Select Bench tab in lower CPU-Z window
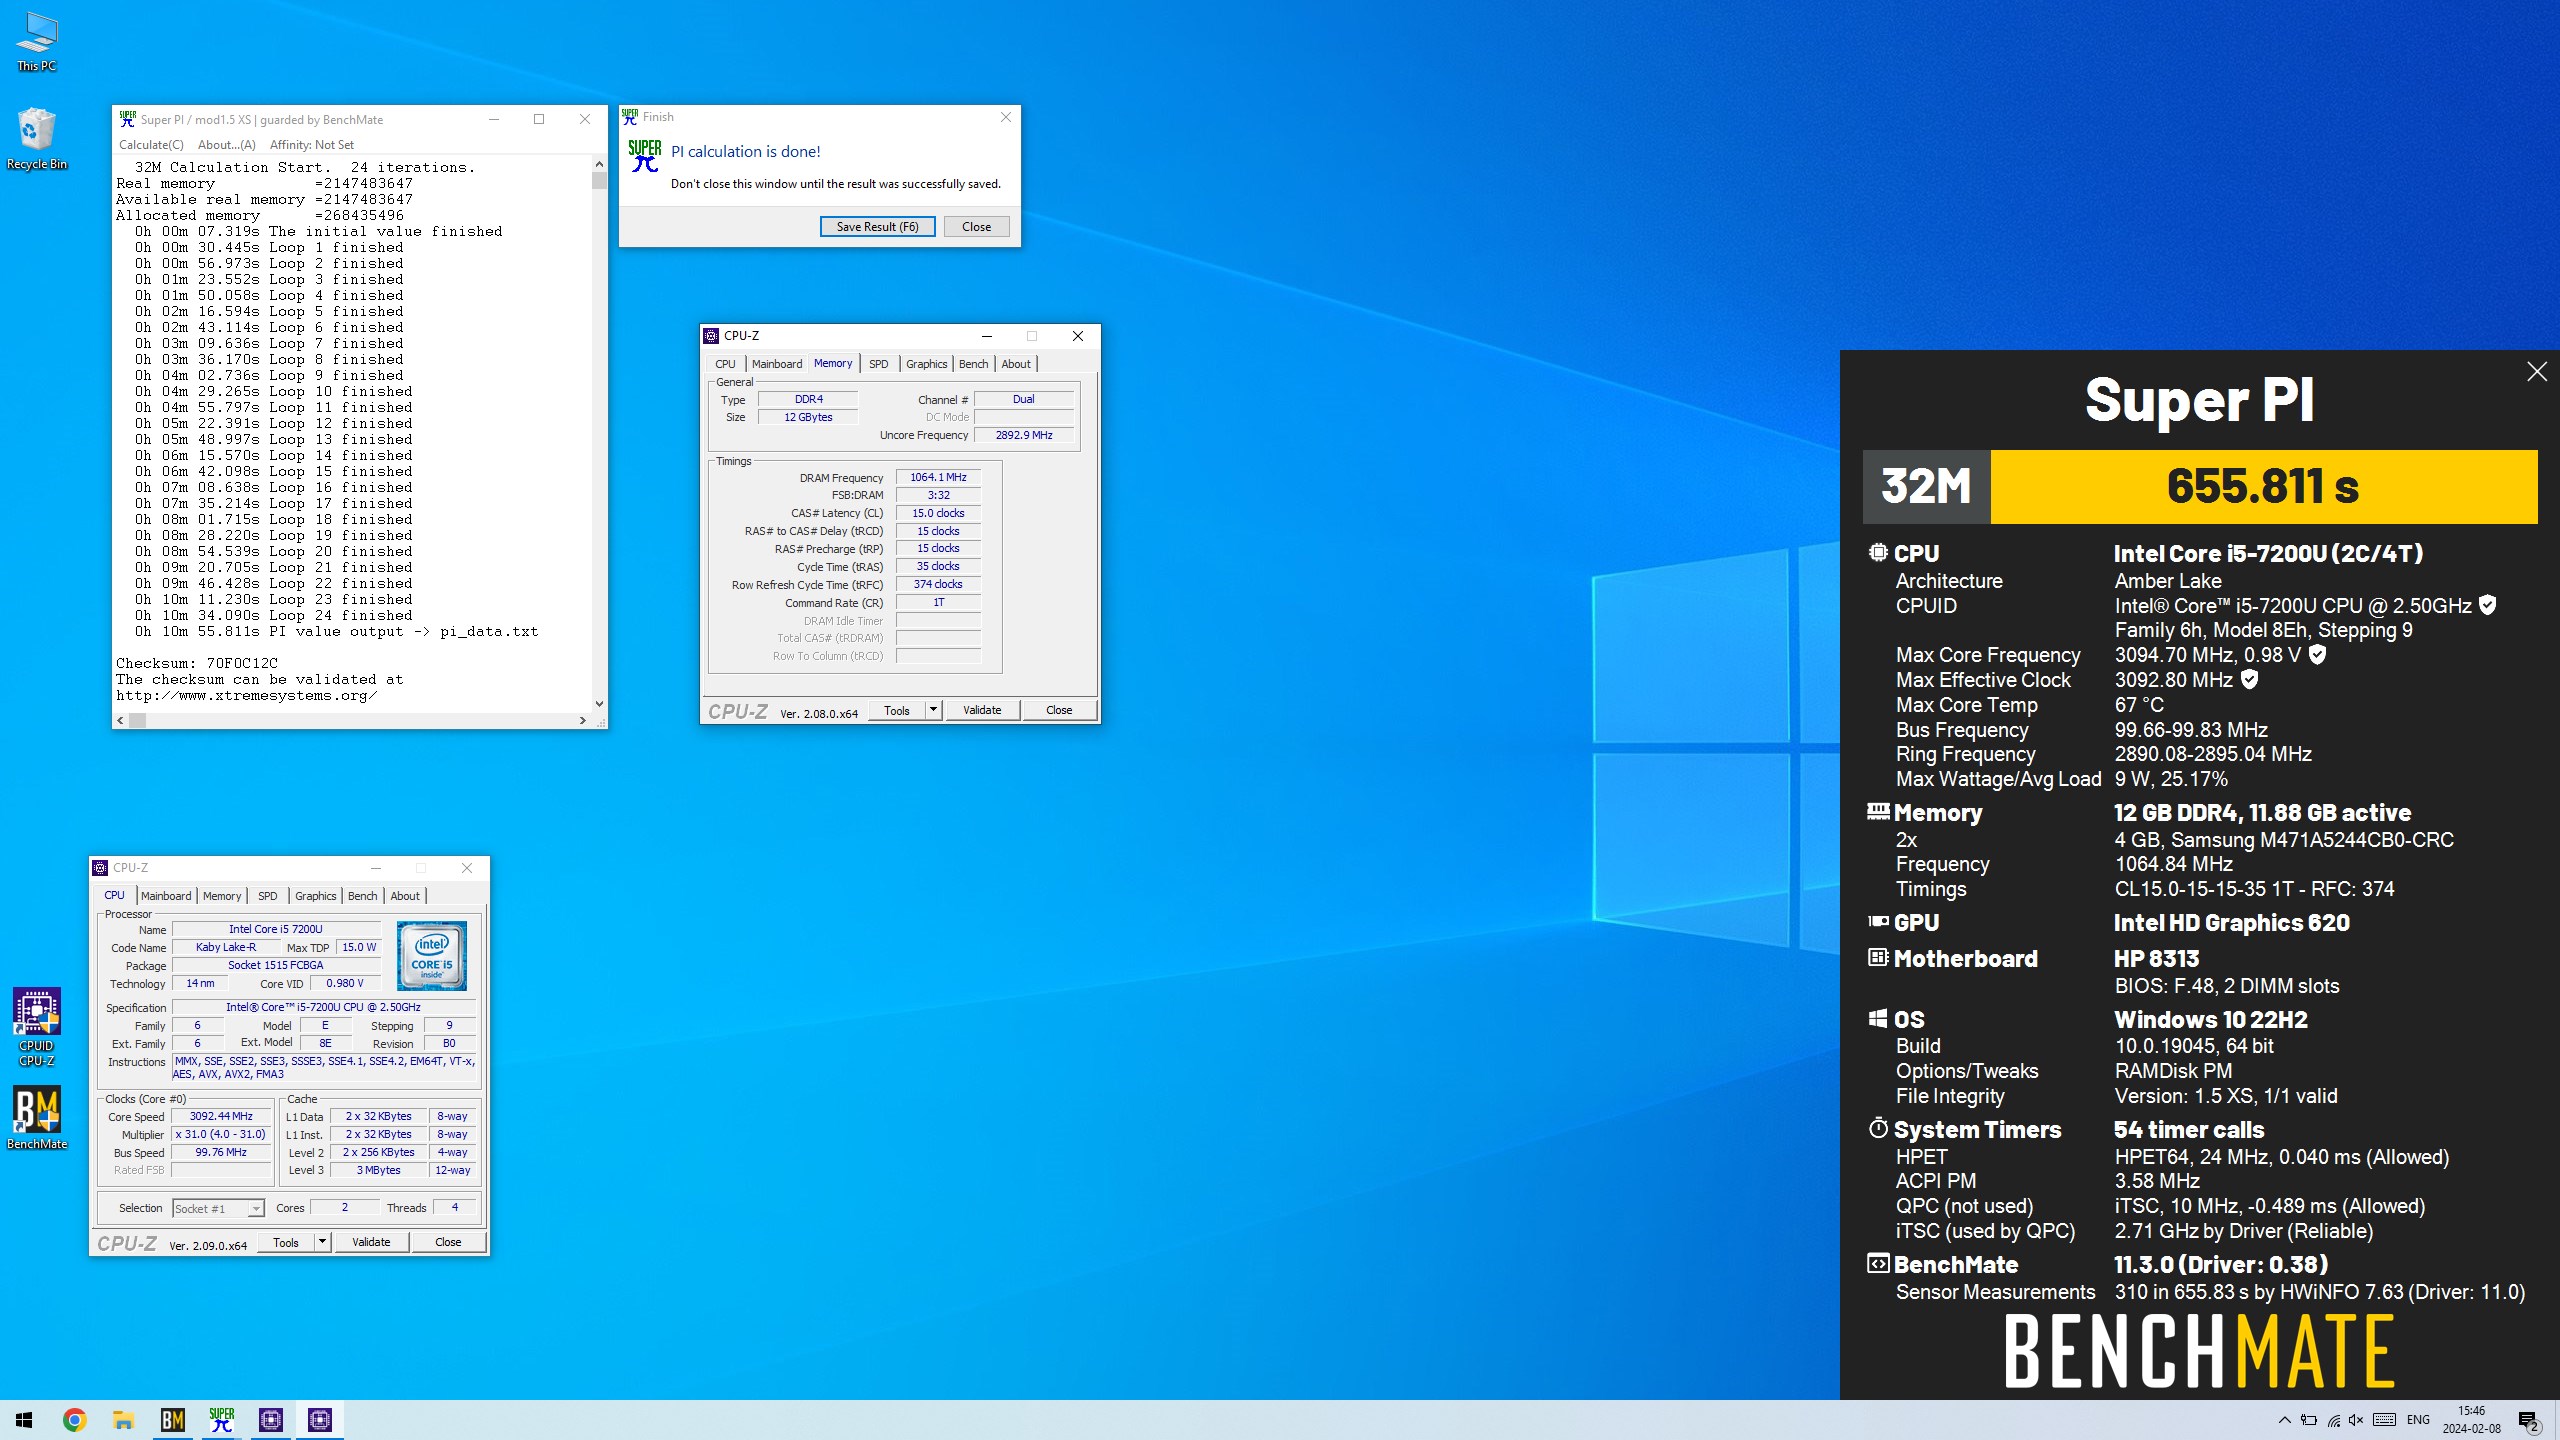 tap(362, 896)
